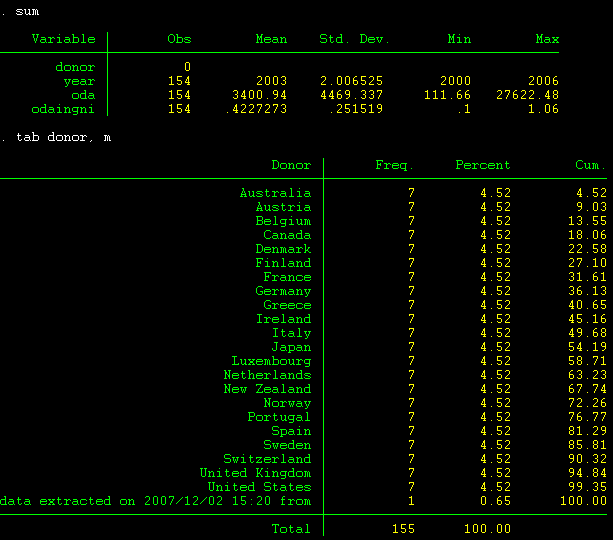Select the 'Variable' column header
Viewport: 613px width, 540px height.
(x=64, y=39)
